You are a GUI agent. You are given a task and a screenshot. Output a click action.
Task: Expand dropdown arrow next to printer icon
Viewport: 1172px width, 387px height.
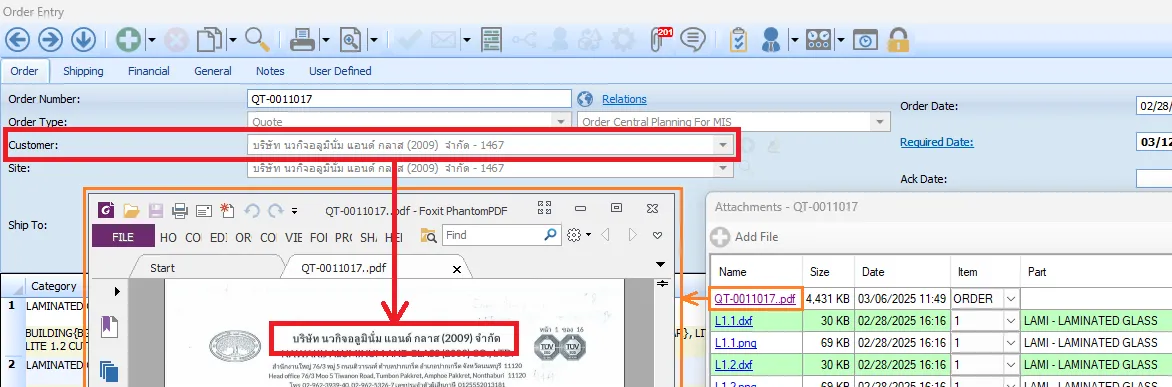pyautogui.click(x=325, y=40)
